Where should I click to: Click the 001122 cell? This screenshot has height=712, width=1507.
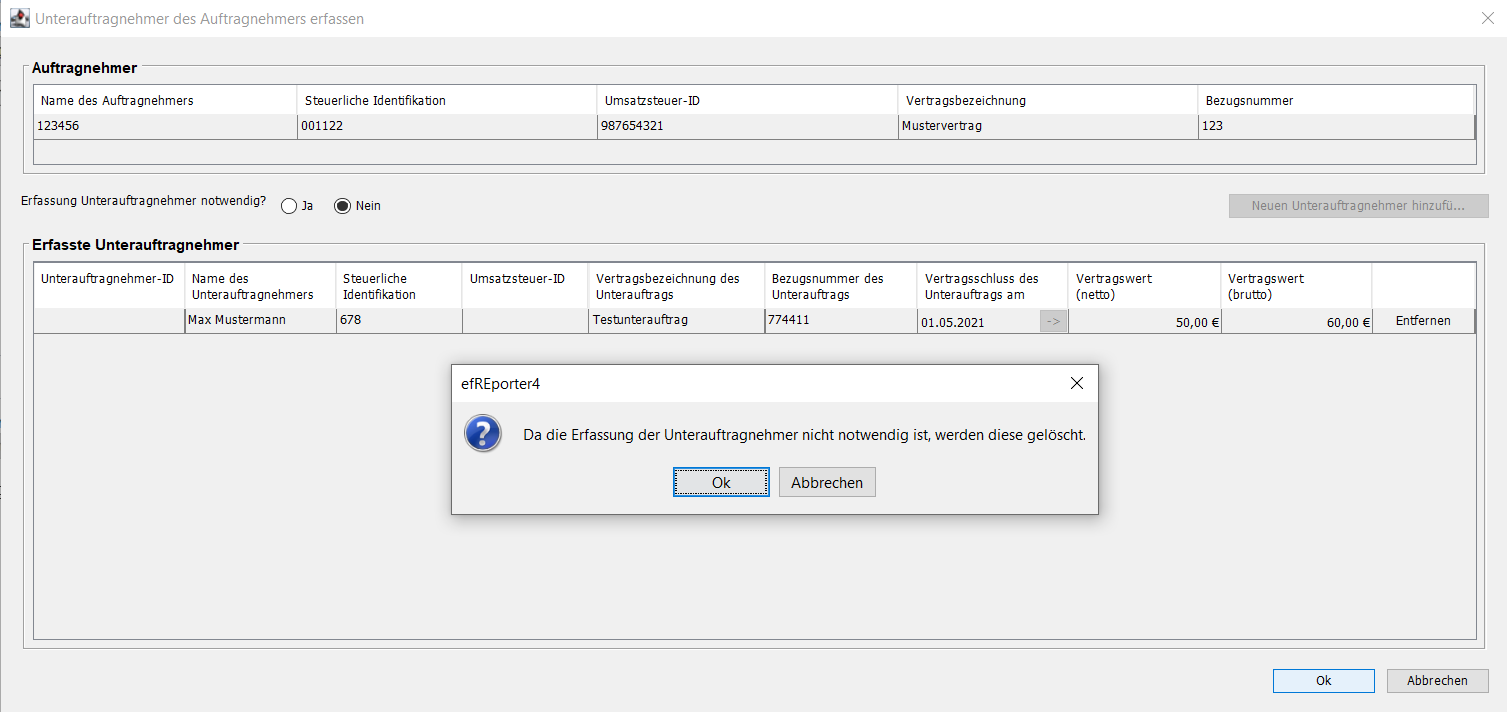tap(447, 126)
